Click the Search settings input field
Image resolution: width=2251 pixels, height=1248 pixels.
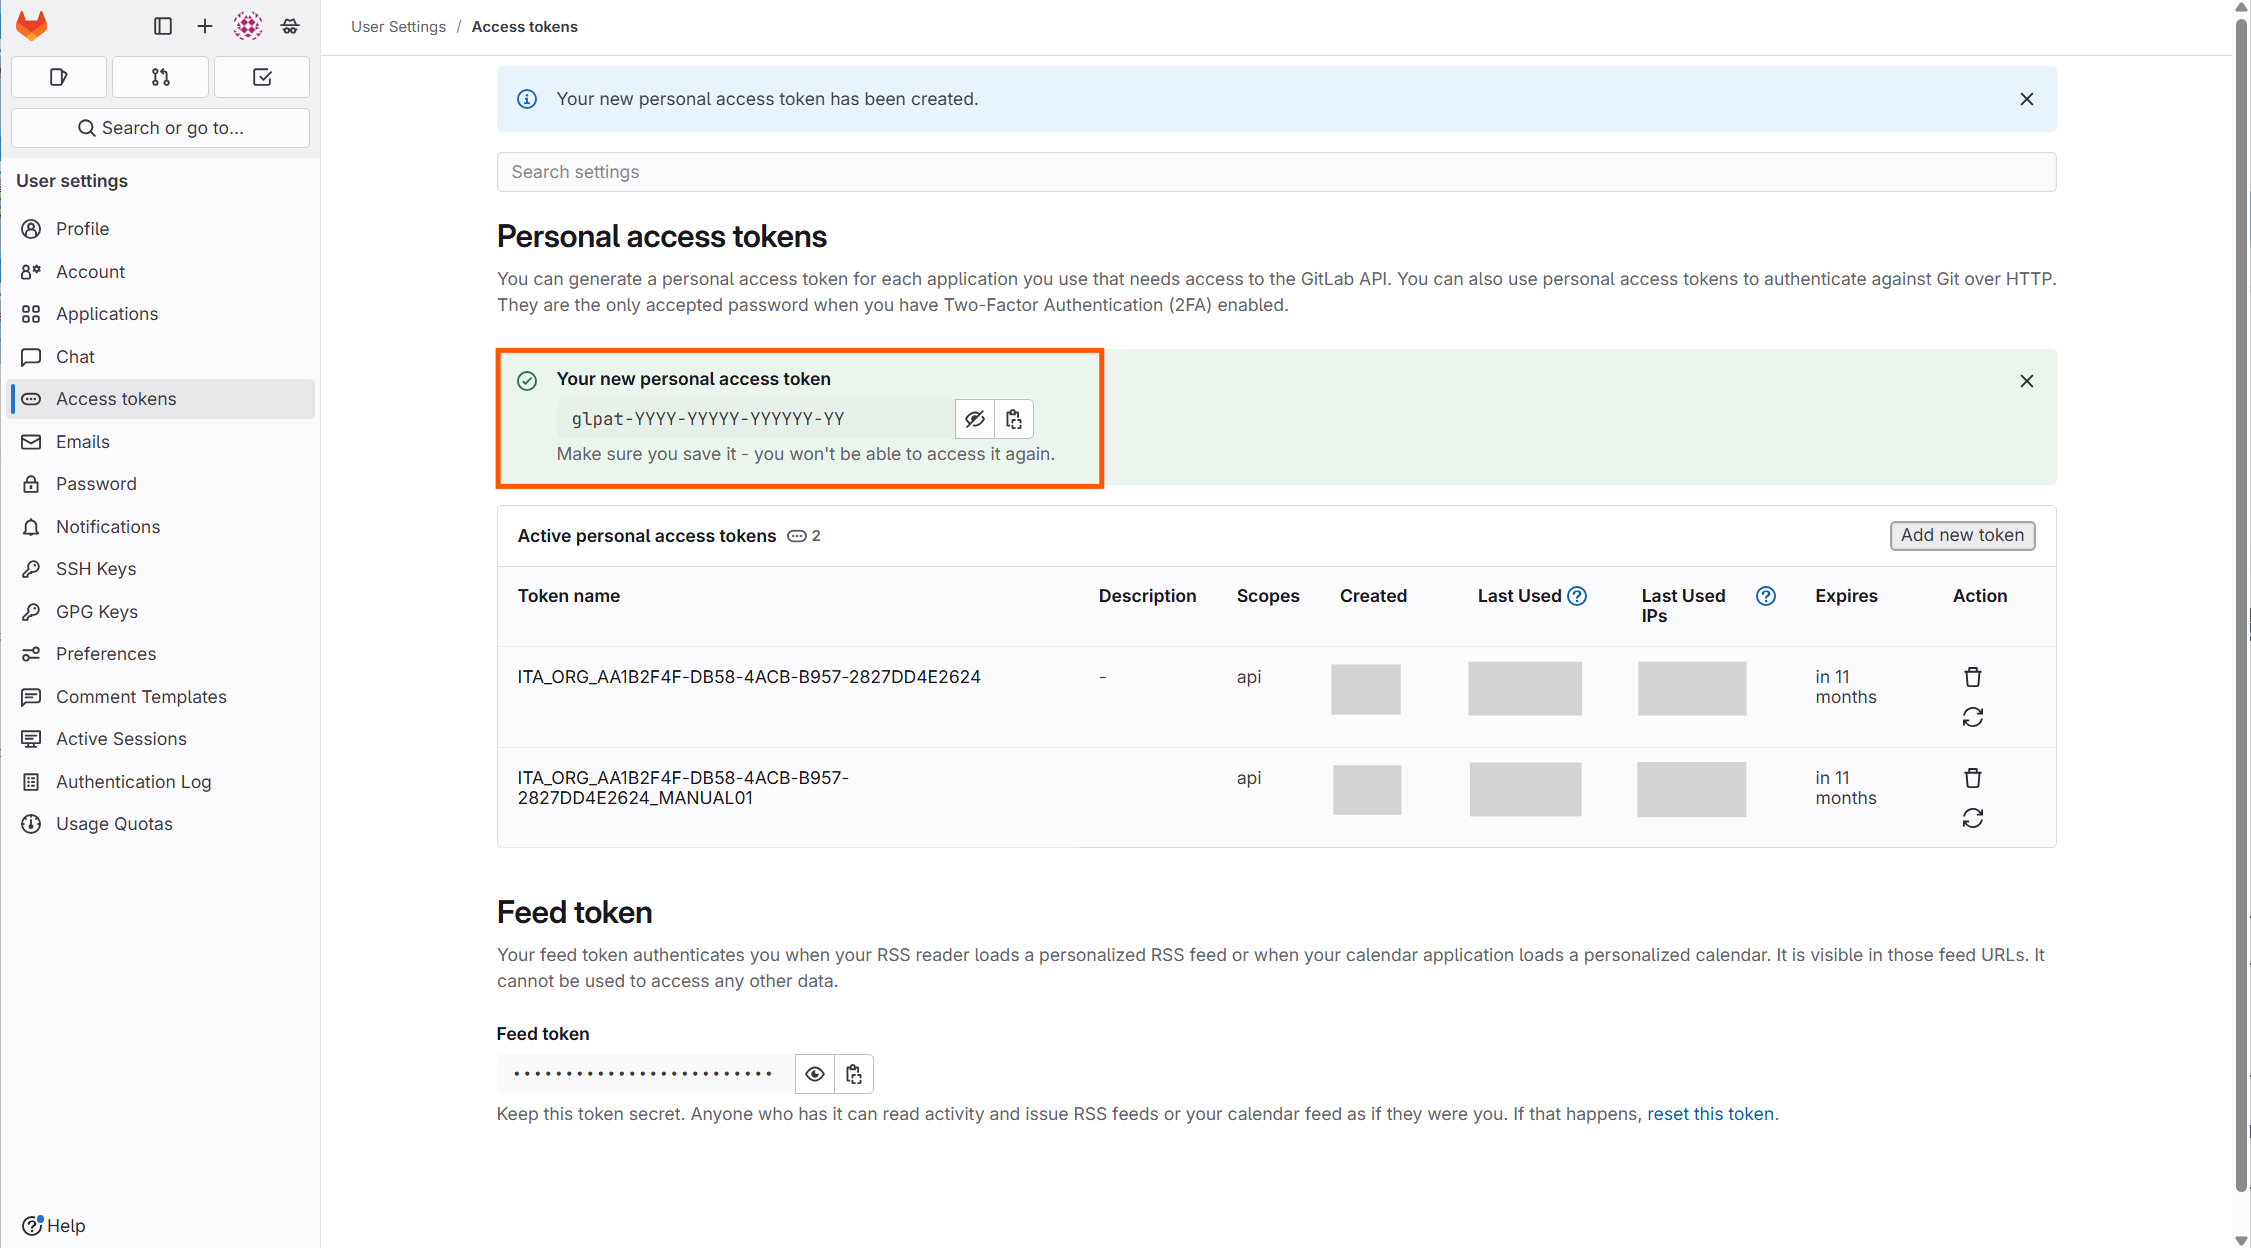[x=1276, y=172]
